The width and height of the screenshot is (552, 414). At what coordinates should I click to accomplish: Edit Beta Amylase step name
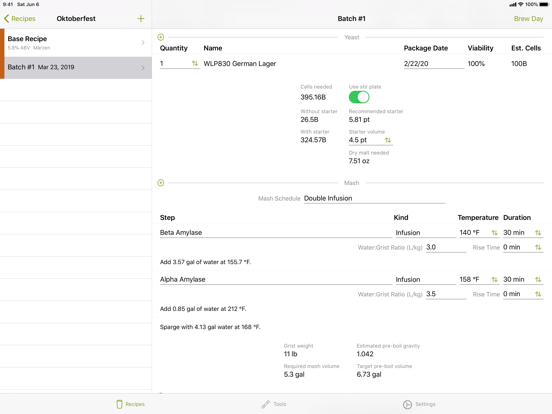pos(276,233)
